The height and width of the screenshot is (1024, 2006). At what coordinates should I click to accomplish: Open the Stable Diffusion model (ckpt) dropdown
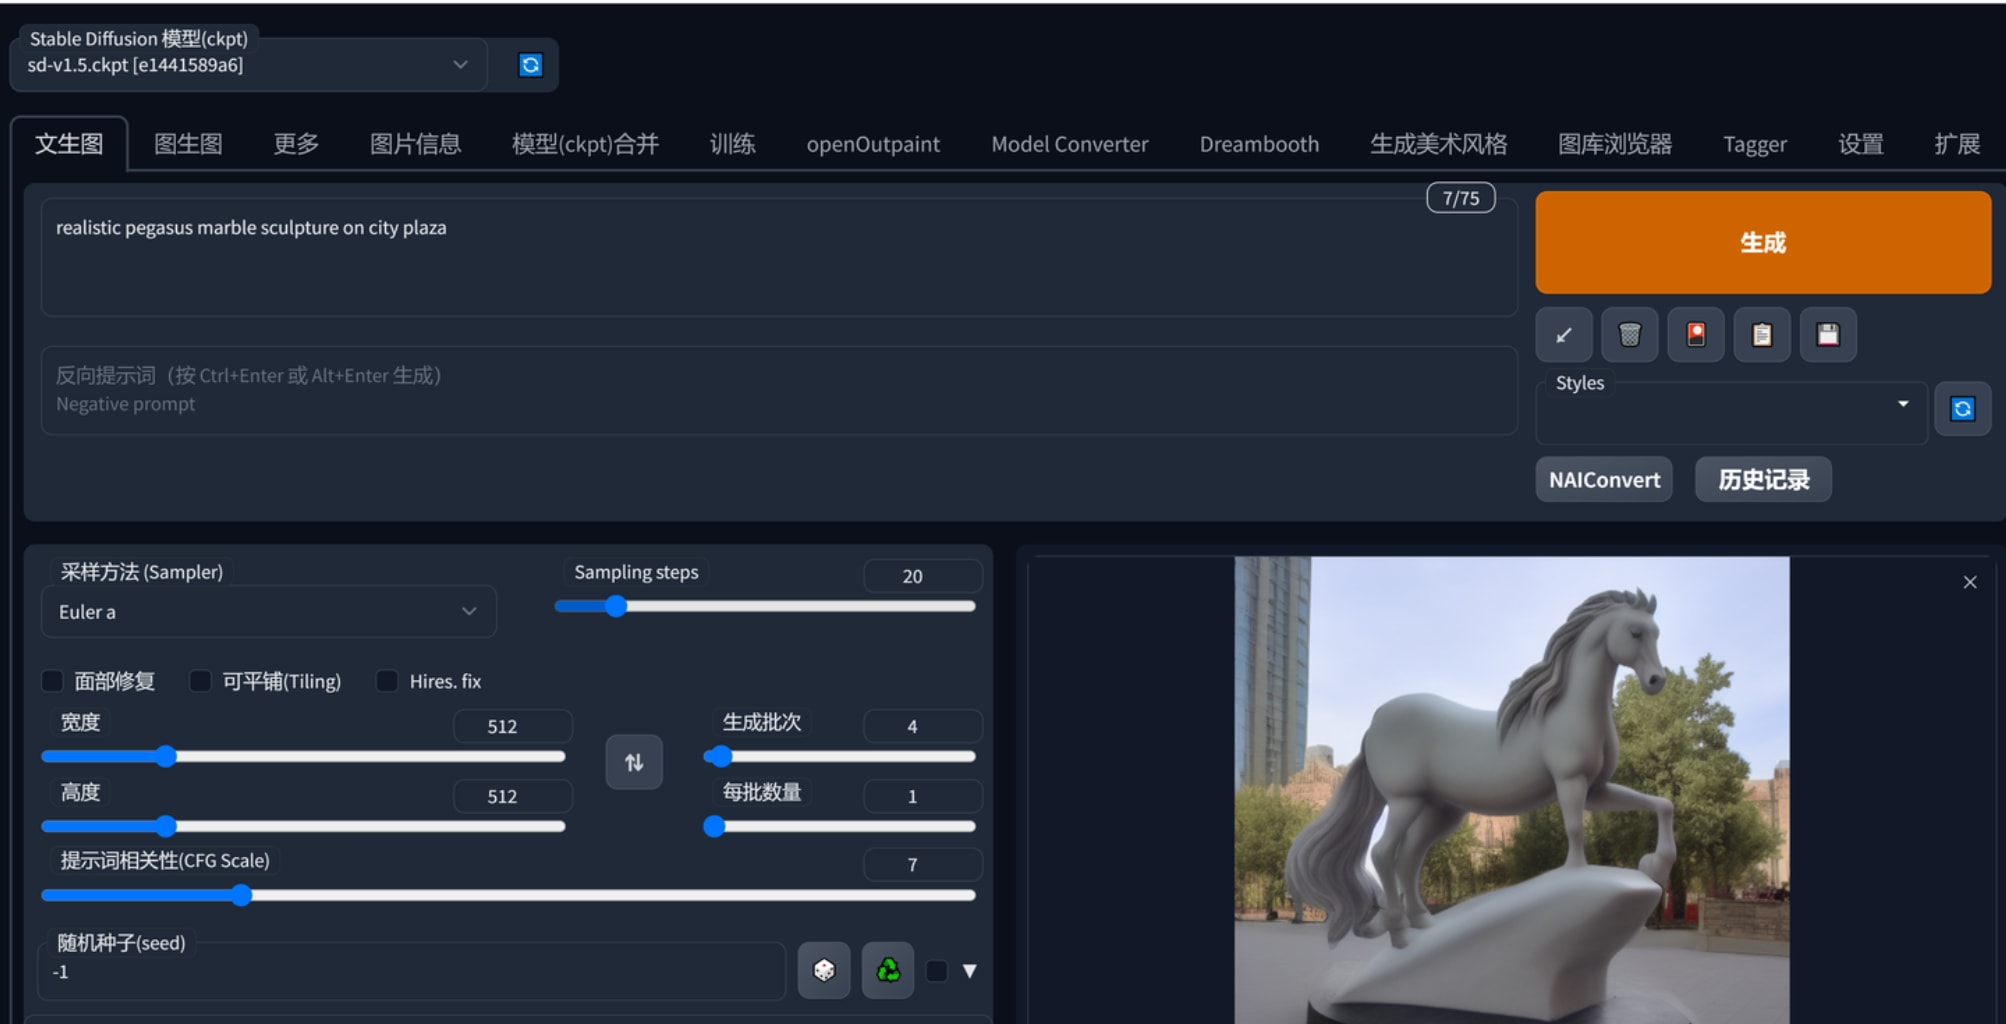pos(248,65)
